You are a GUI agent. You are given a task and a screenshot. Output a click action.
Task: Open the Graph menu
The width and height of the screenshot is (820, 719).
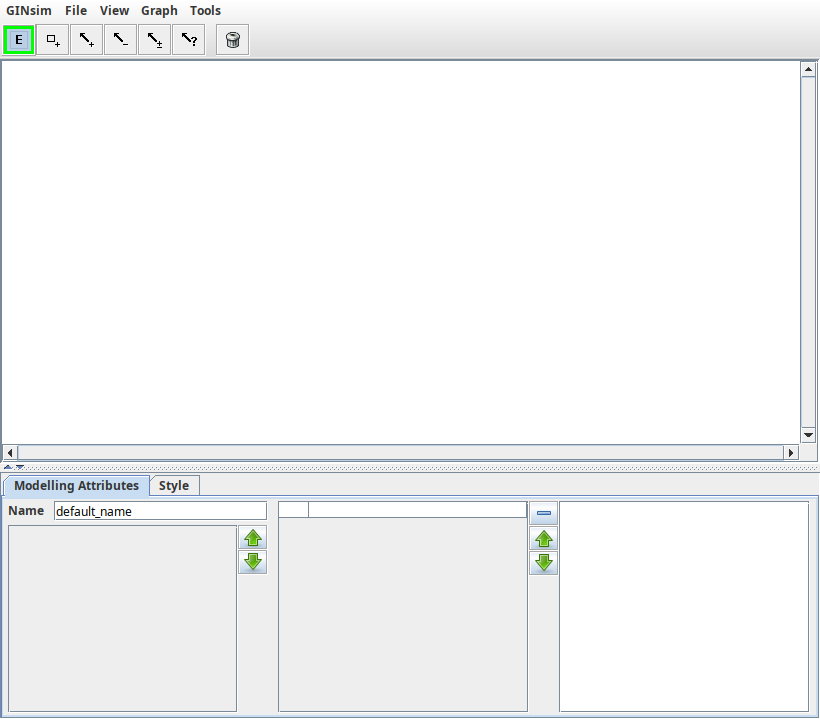coord(159,10)
